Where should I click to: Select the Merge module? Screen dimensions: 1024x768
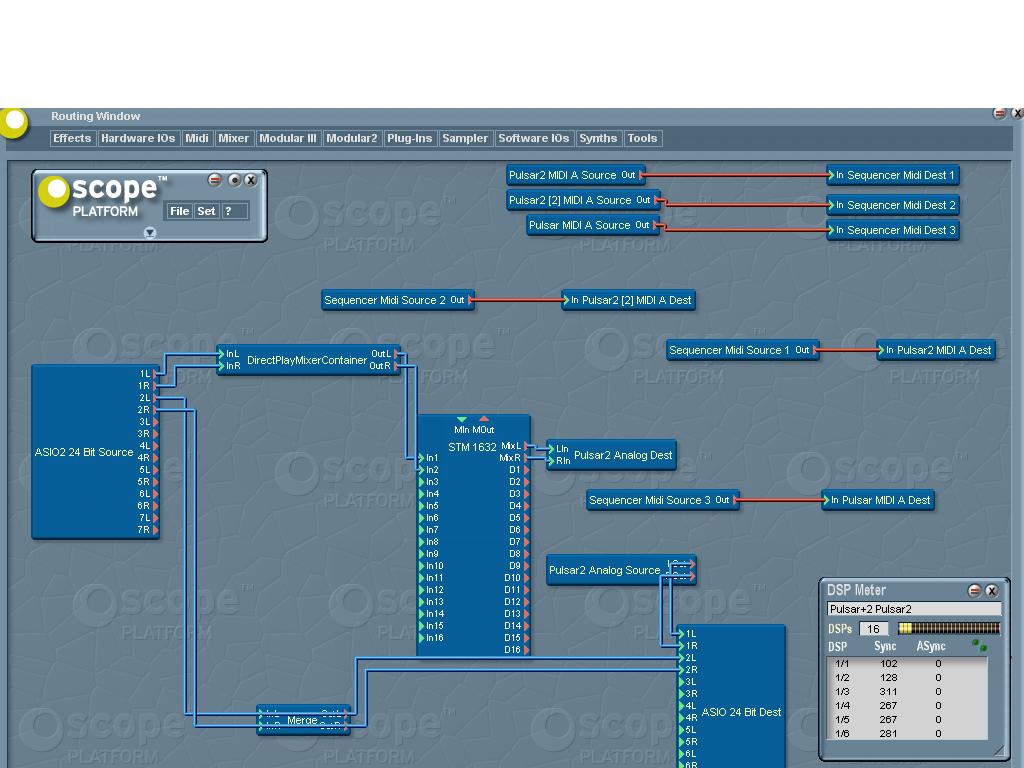304,720
